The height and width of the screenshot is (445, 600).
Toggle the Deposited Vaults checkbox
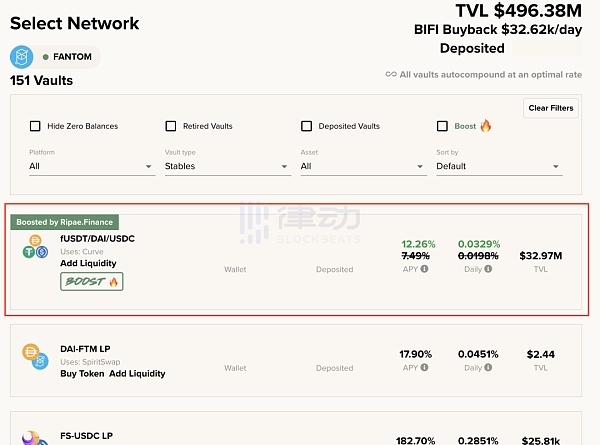307,126
